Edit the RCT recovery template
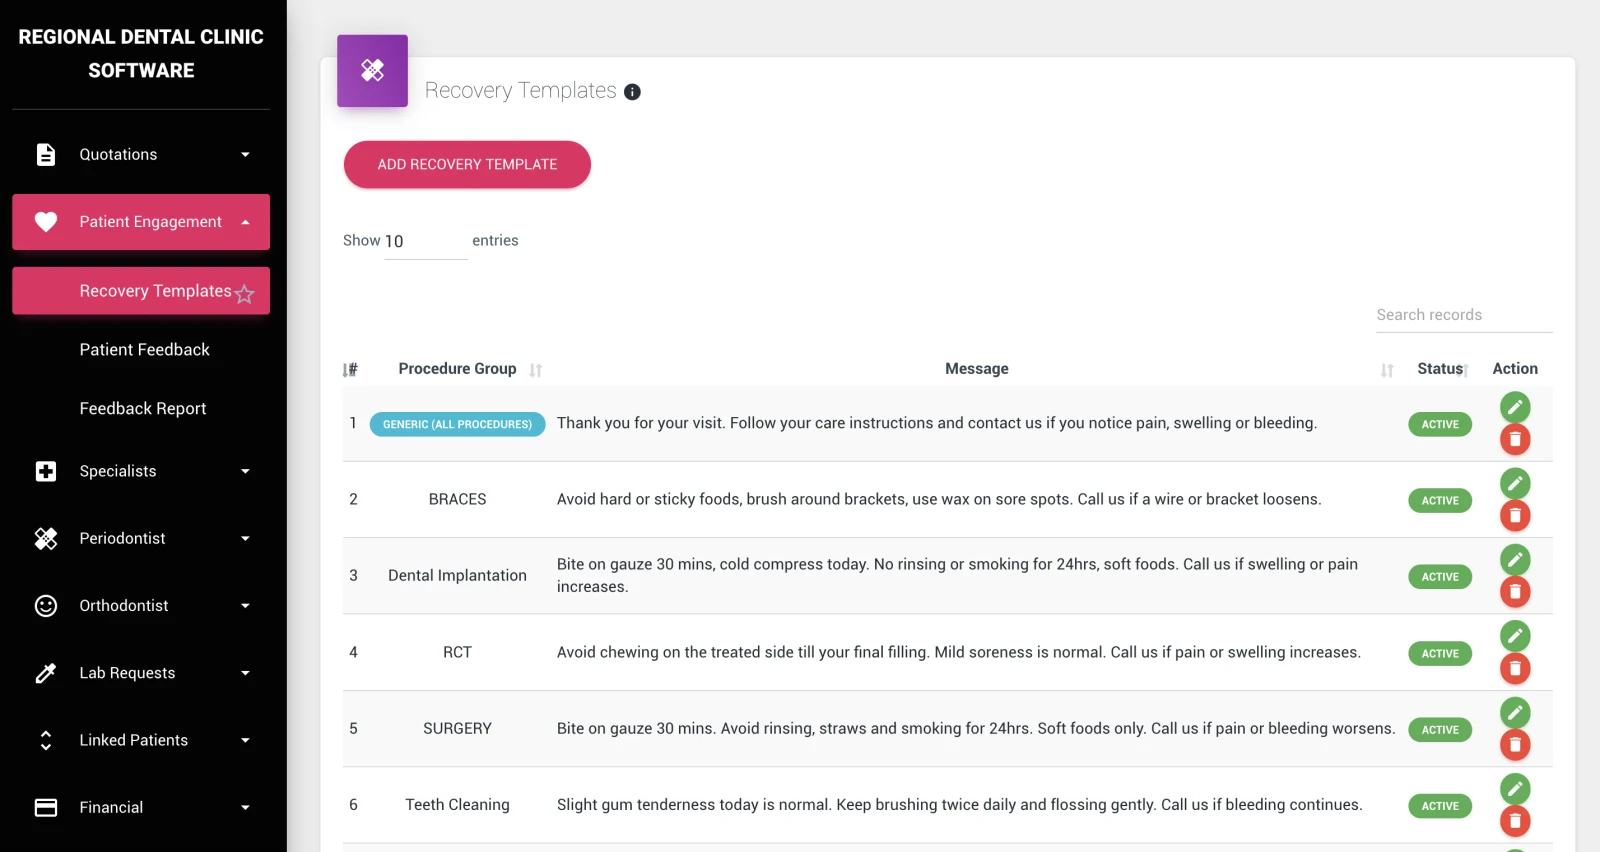 click(1515, 636)
